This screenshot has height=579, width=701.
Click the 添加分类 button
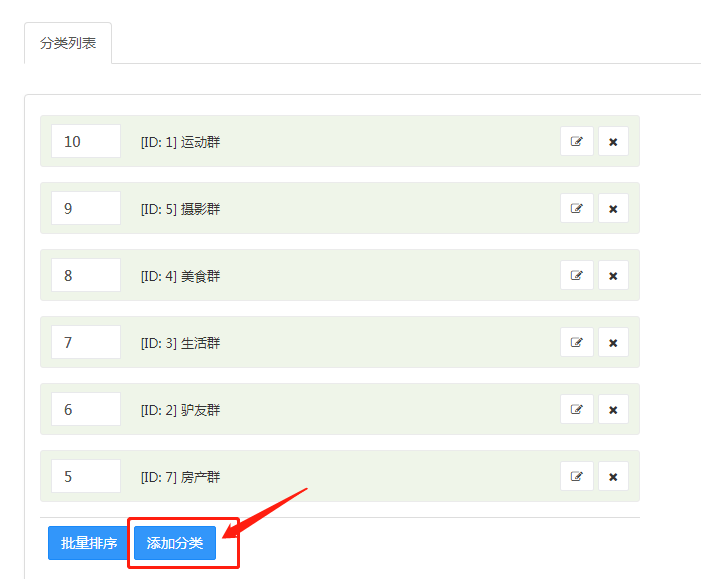[x=175, y=543]
